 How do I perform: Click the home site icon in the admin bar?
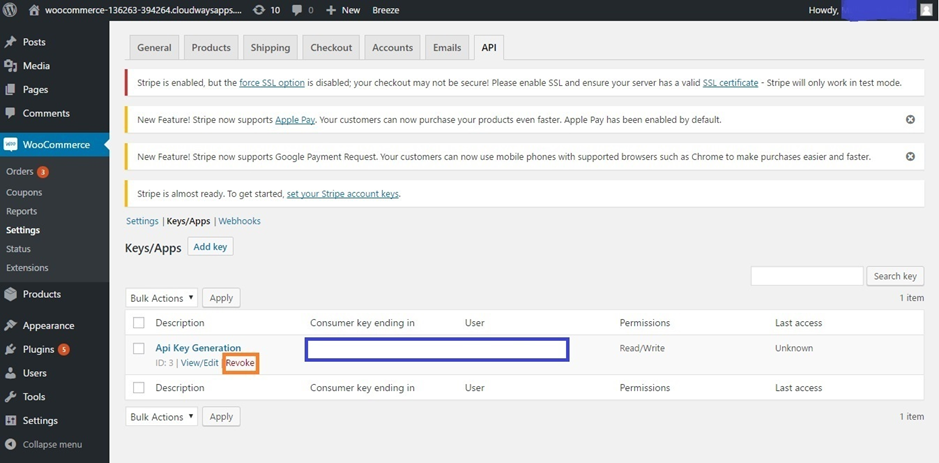(x=34, y=10)
